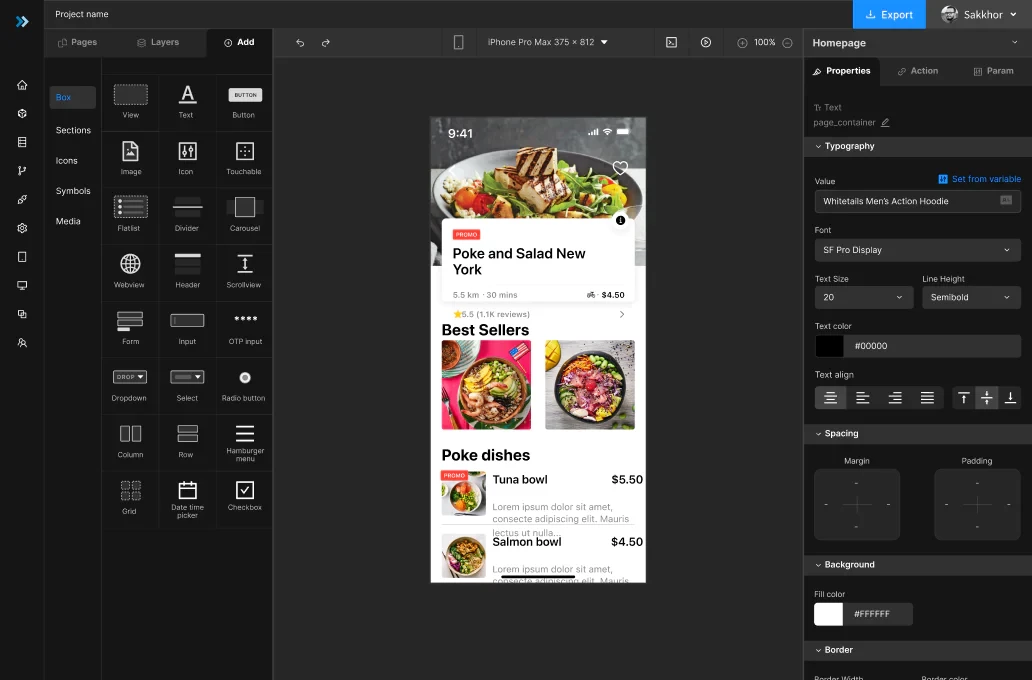Switch to the Layers tab
The height and width of the screenshot is (680, 1032).
(157, 43)
